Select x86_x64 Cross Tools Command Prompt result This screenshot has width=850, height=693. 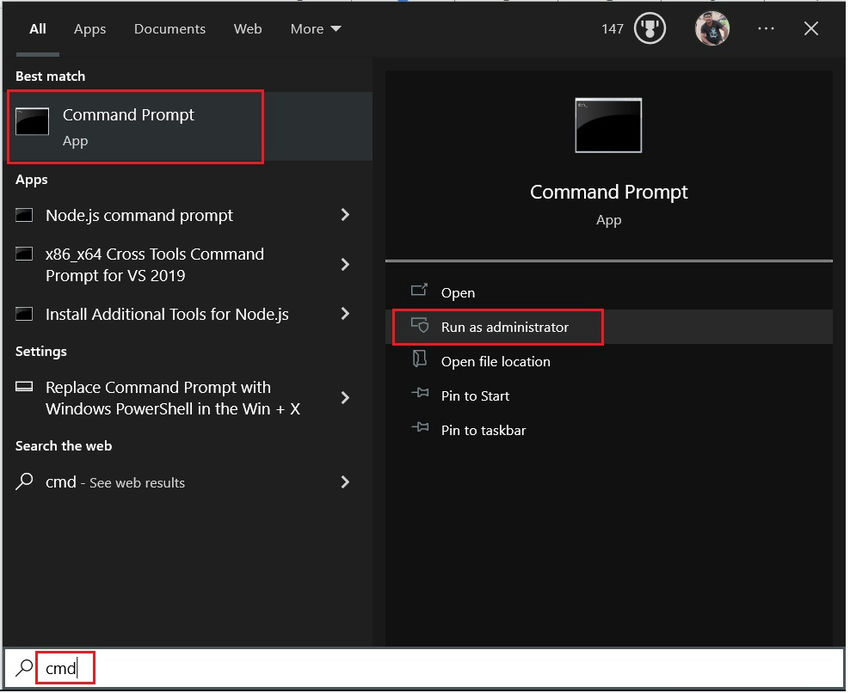(x=189, y=266)
